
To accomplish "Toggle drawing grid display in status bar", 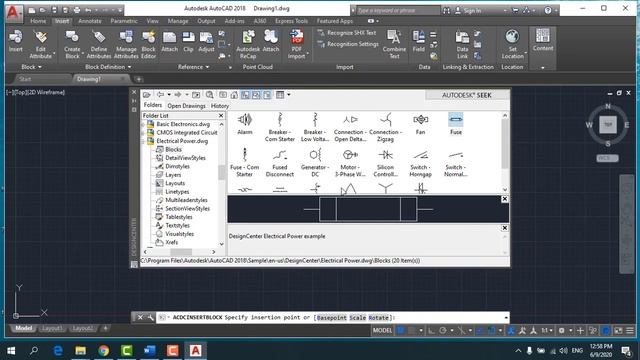I will tap(401, 330).
